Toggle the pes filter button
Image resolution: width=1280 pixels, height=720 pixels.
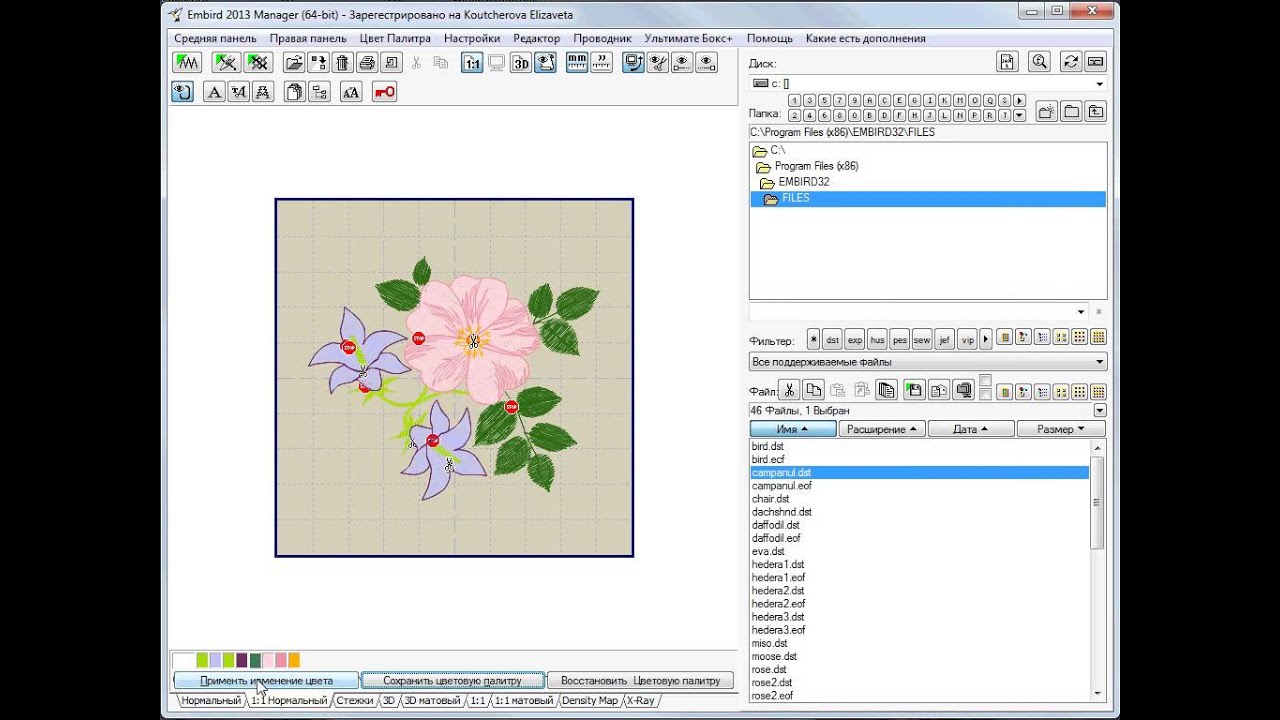[900, 340]
